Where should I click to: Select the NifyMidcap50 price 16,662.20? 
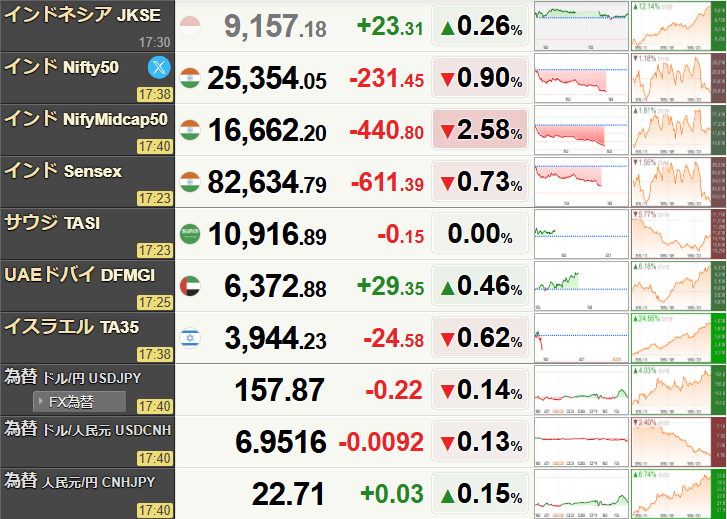(267, 130)
